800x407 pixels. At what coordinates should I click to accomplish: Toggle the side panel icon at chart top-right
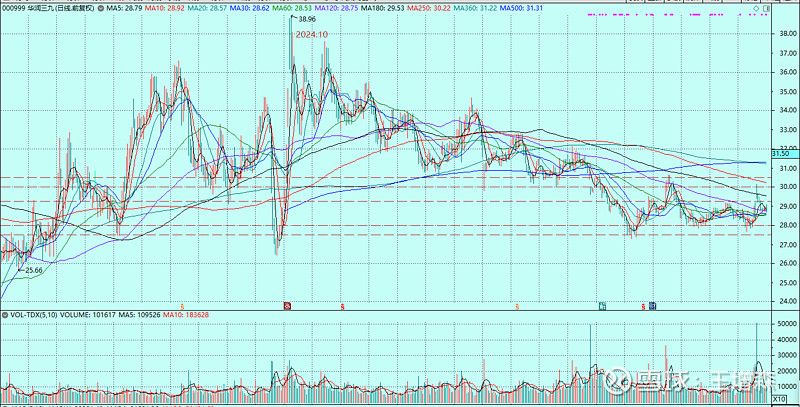click(766, 9)
